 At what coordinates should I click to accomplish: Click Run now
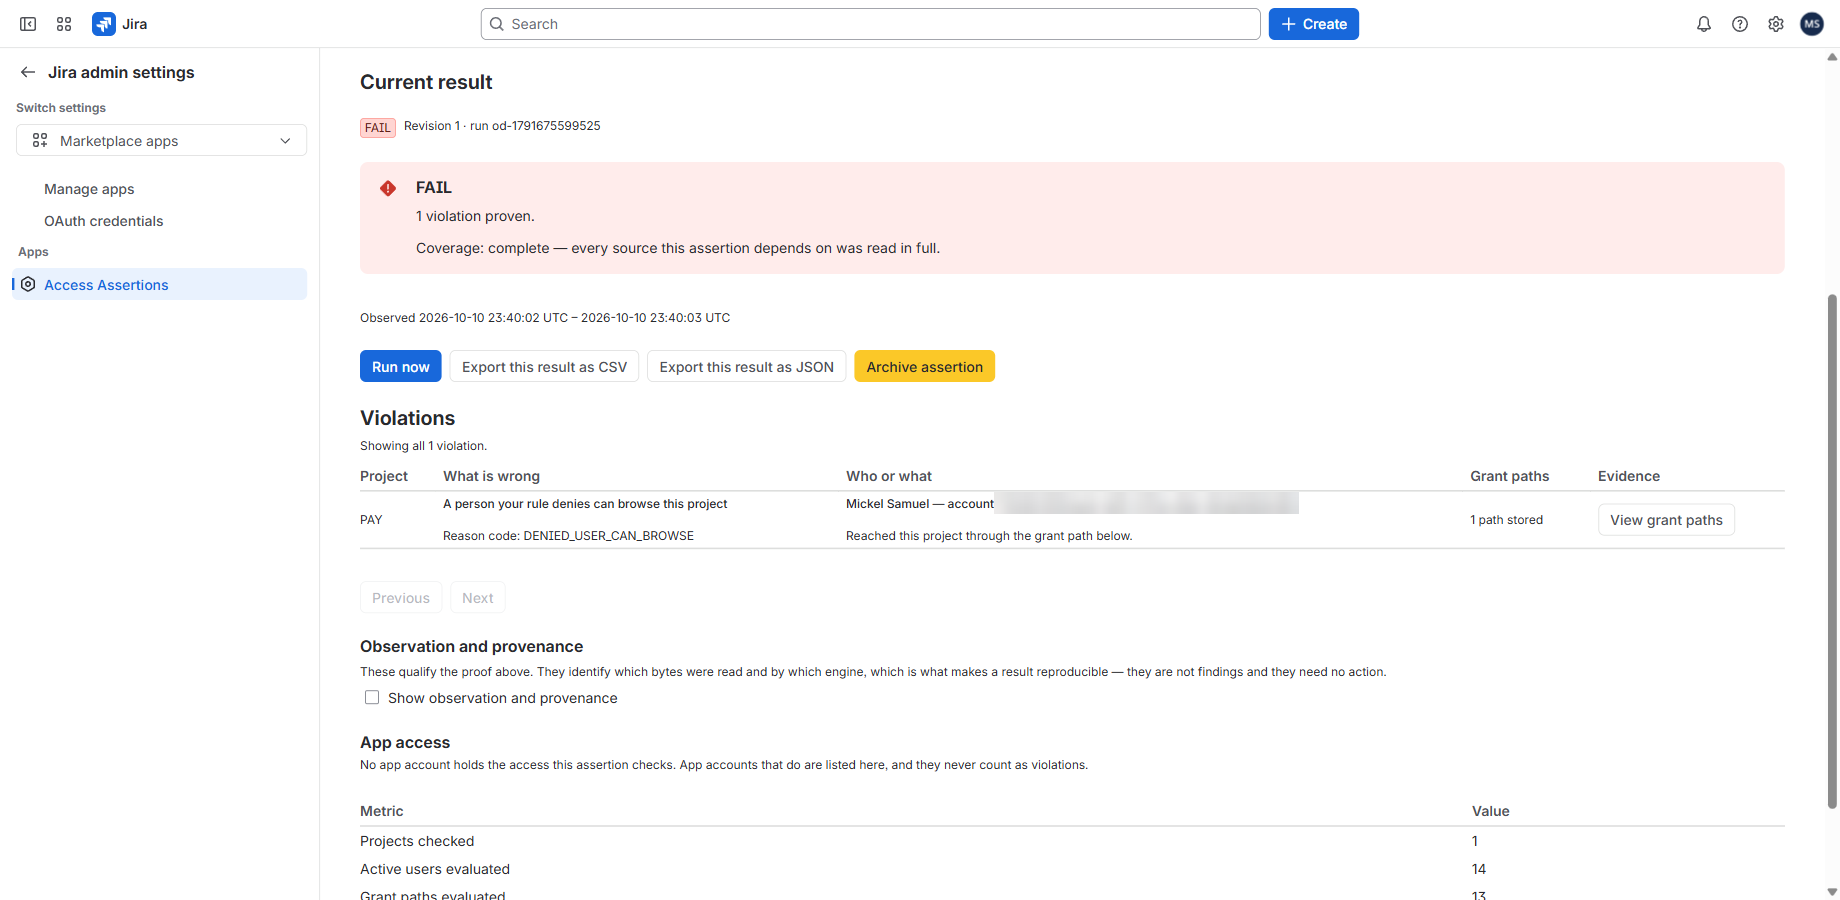[x=400, y=366]
